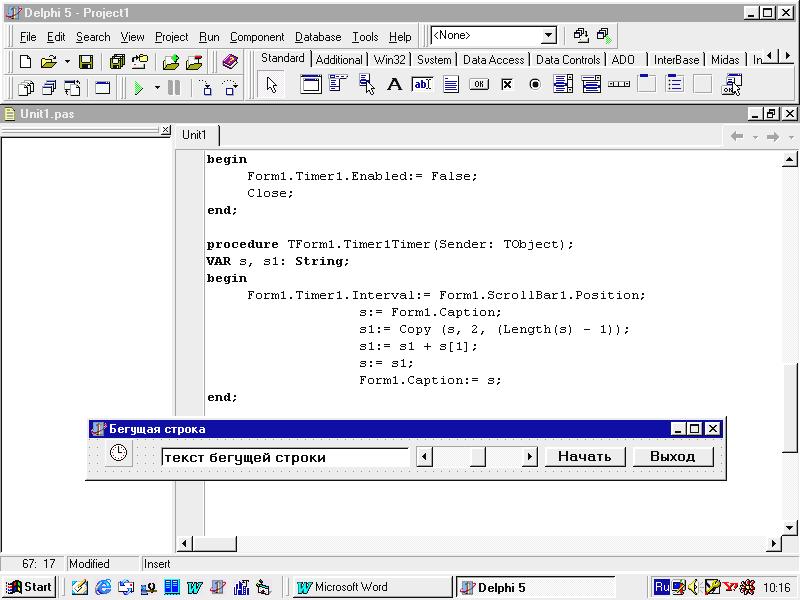Save the unit with the floppy icon
The height and width of the screenshot is (600, 800).
86,62
